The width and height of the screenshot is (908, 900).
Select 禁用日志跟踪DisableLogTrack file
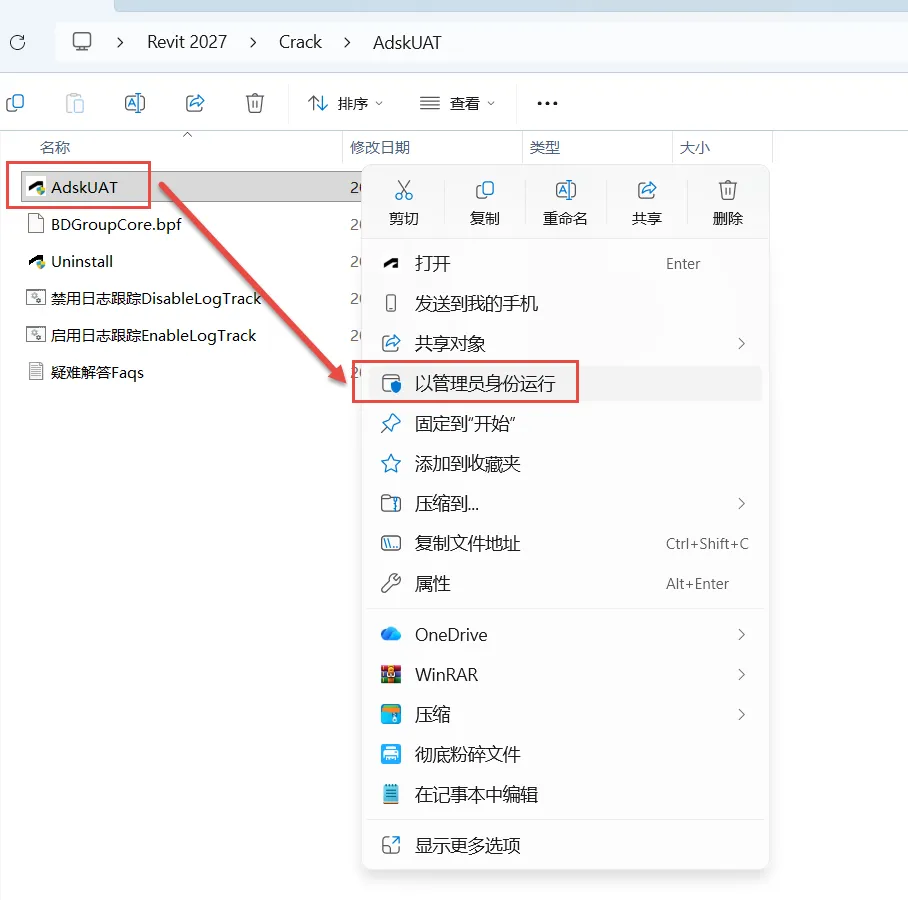click(x=156, y=298)
